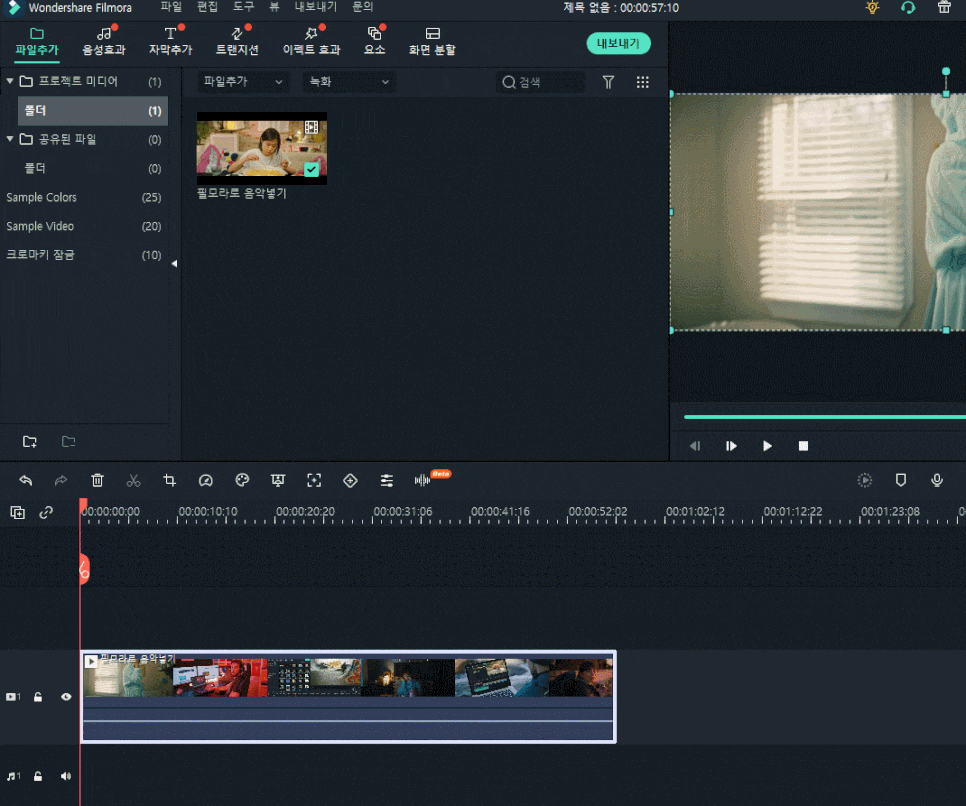Mute audio track 1 speaker icon
The image size is (966, 806).
(x=65, y=776)
